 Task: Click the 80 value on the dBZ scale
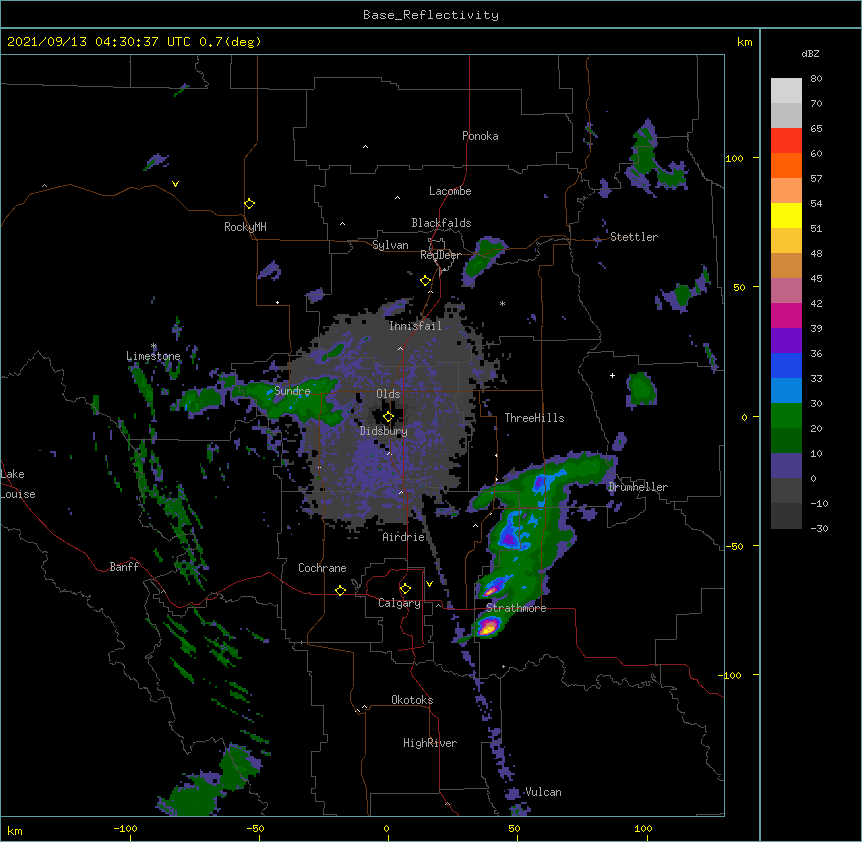(x=816, y=79)
